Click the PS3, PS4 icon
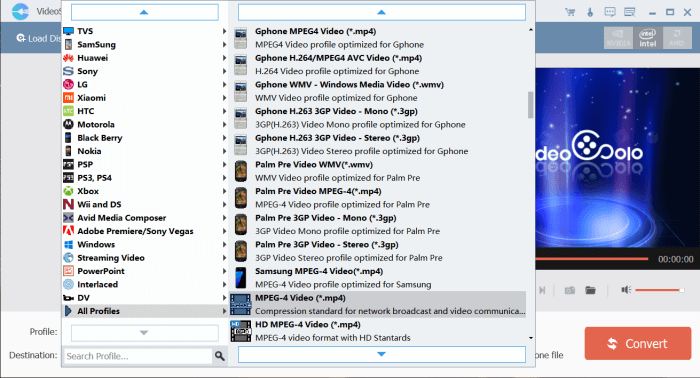700x378 pixels. [68, 178]
